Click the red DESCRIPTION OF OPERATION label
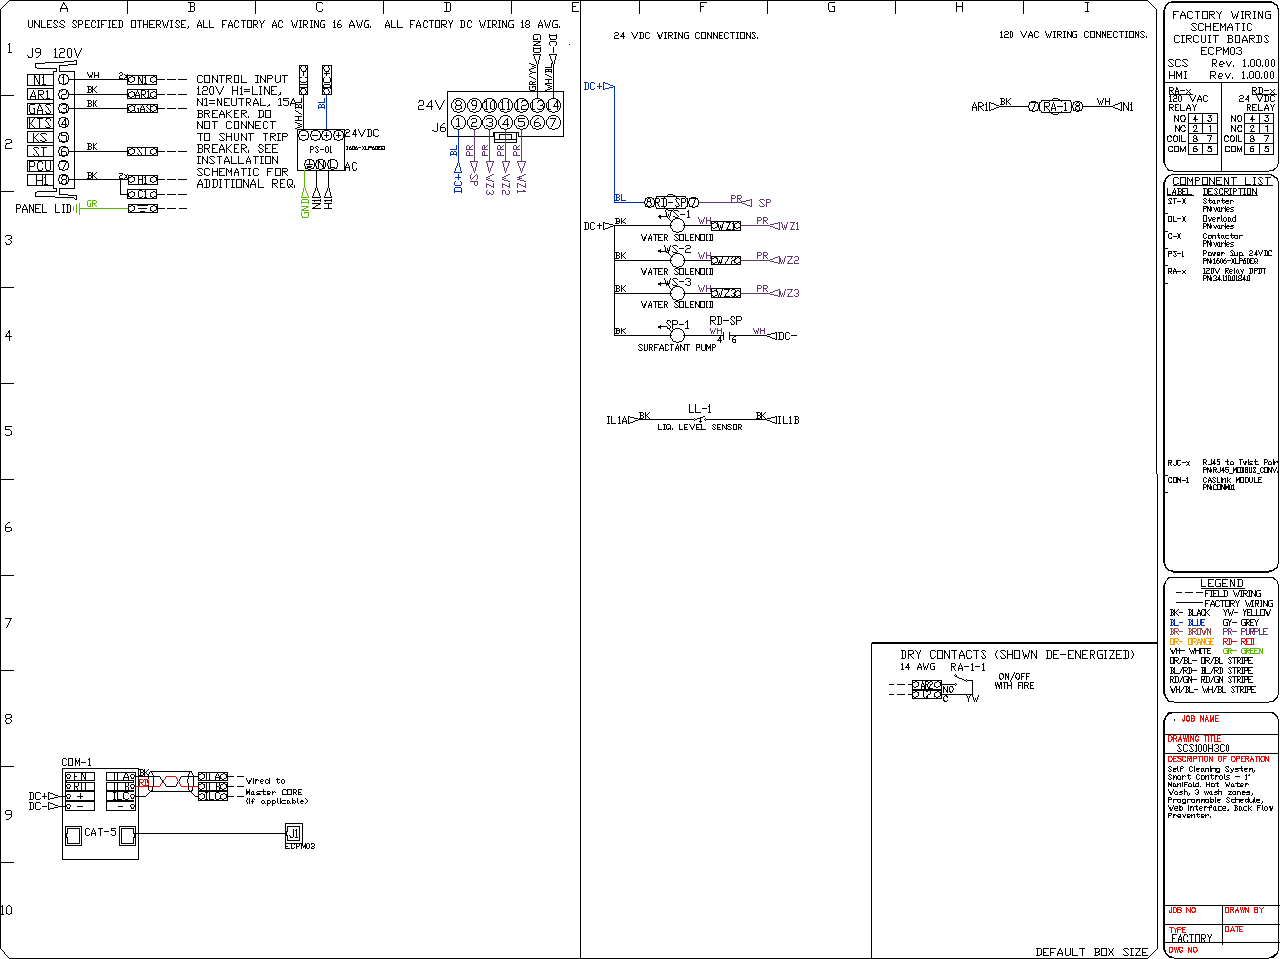1280x959 pixels. [1218, 759]
